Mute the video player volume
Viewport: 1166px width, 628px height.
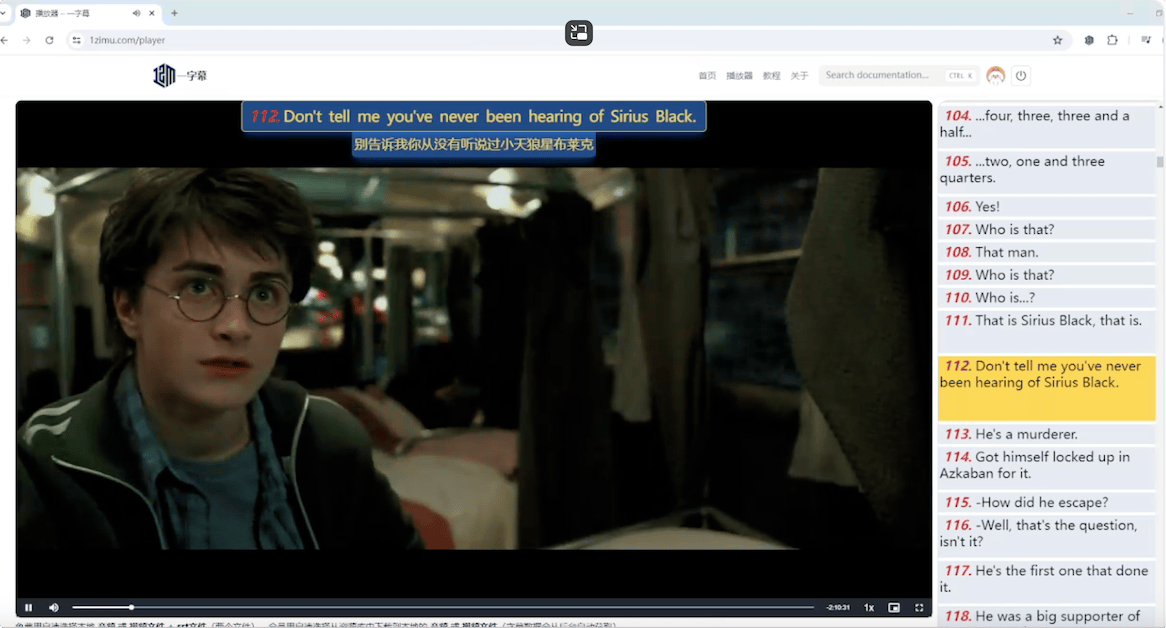tap(54, 607)
